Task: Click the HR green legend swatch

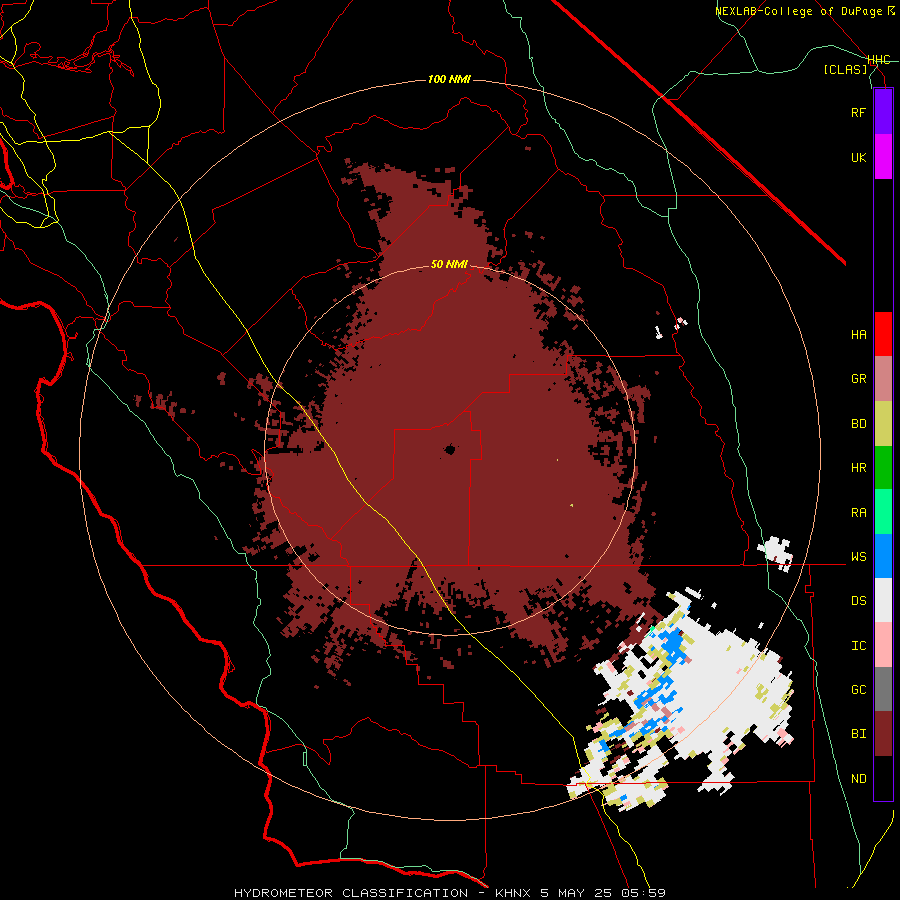Action: coord(883,468)
